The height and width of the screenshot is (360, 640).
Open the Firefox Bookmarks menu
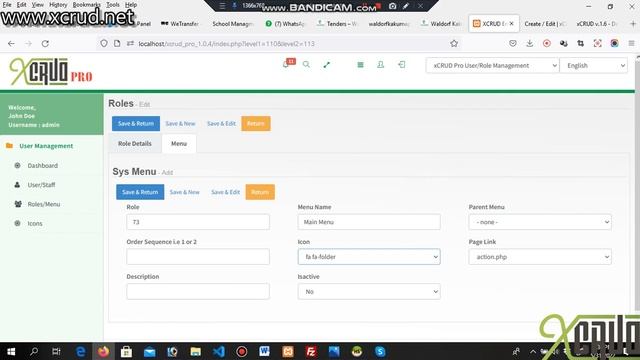tap(86, 4)
